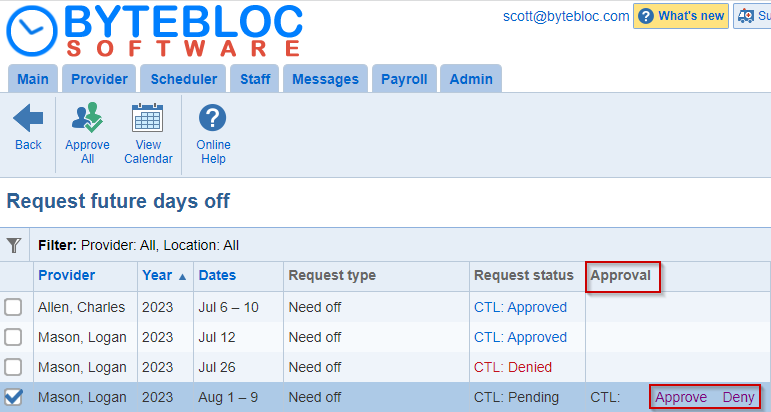Click the What's new help icon

point(646,16)
